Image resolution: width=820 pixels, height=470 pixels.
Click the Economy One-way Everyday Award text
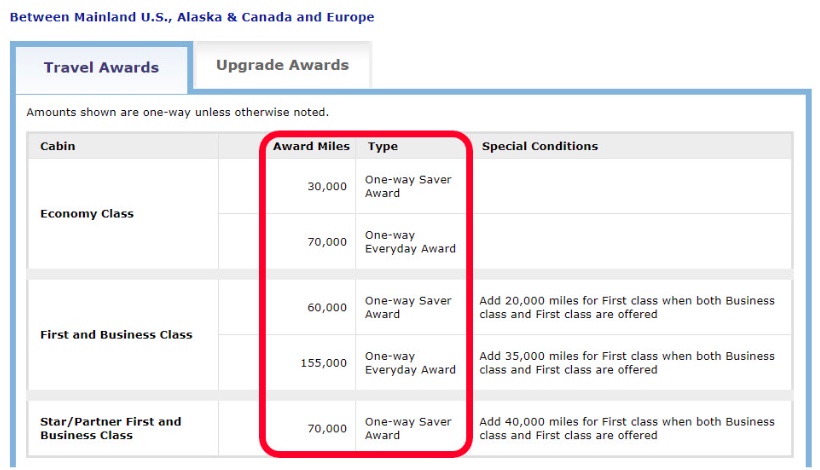coord(410,242)
